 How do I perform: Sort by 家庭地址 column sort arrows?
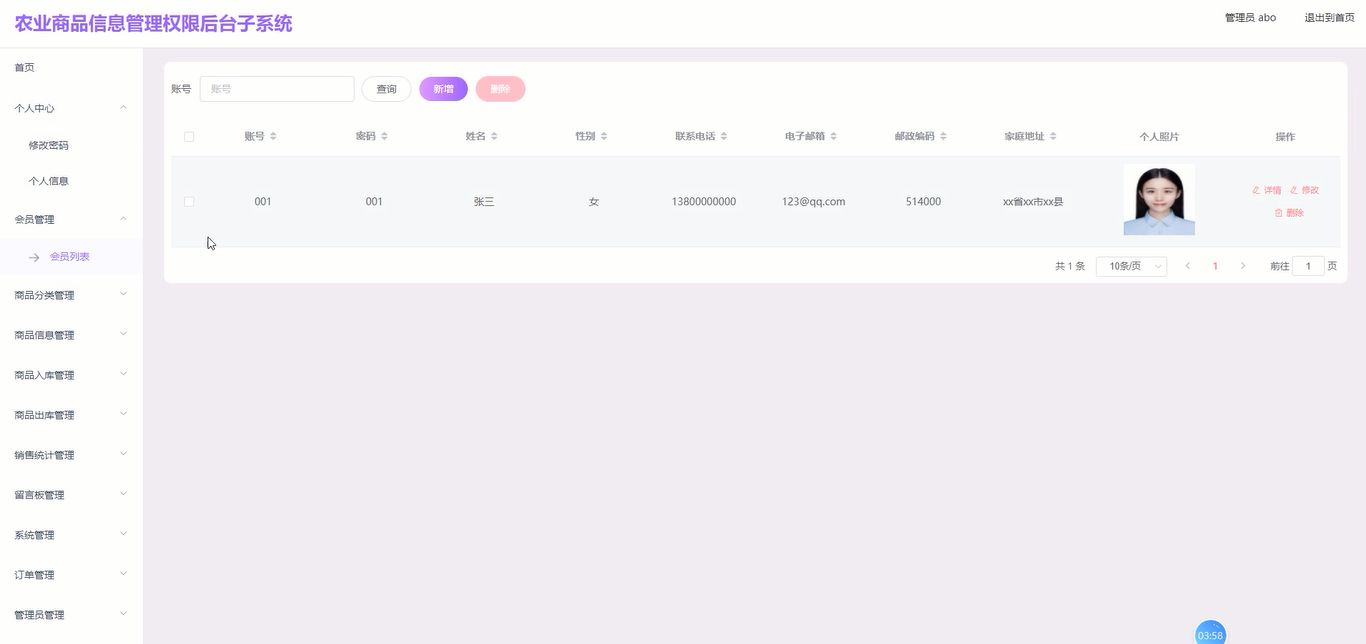1053,136
